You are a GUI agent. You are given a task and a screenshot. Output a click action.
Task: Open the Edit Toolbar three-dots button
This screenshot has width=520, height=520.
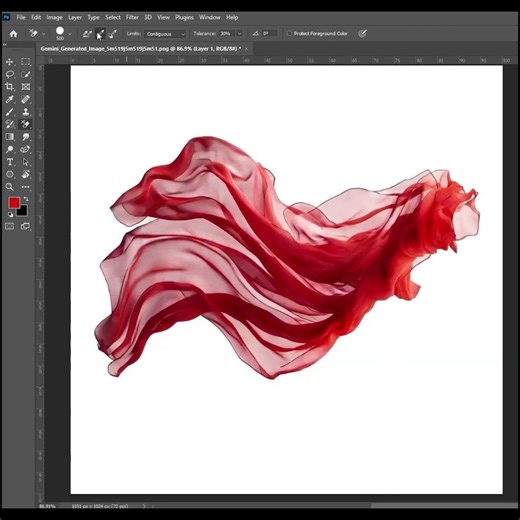[25, 187]
